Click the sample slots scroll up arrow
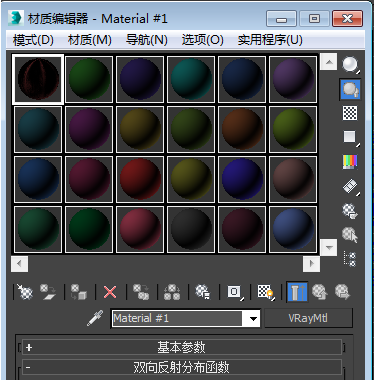 click(x=329, y=62)
